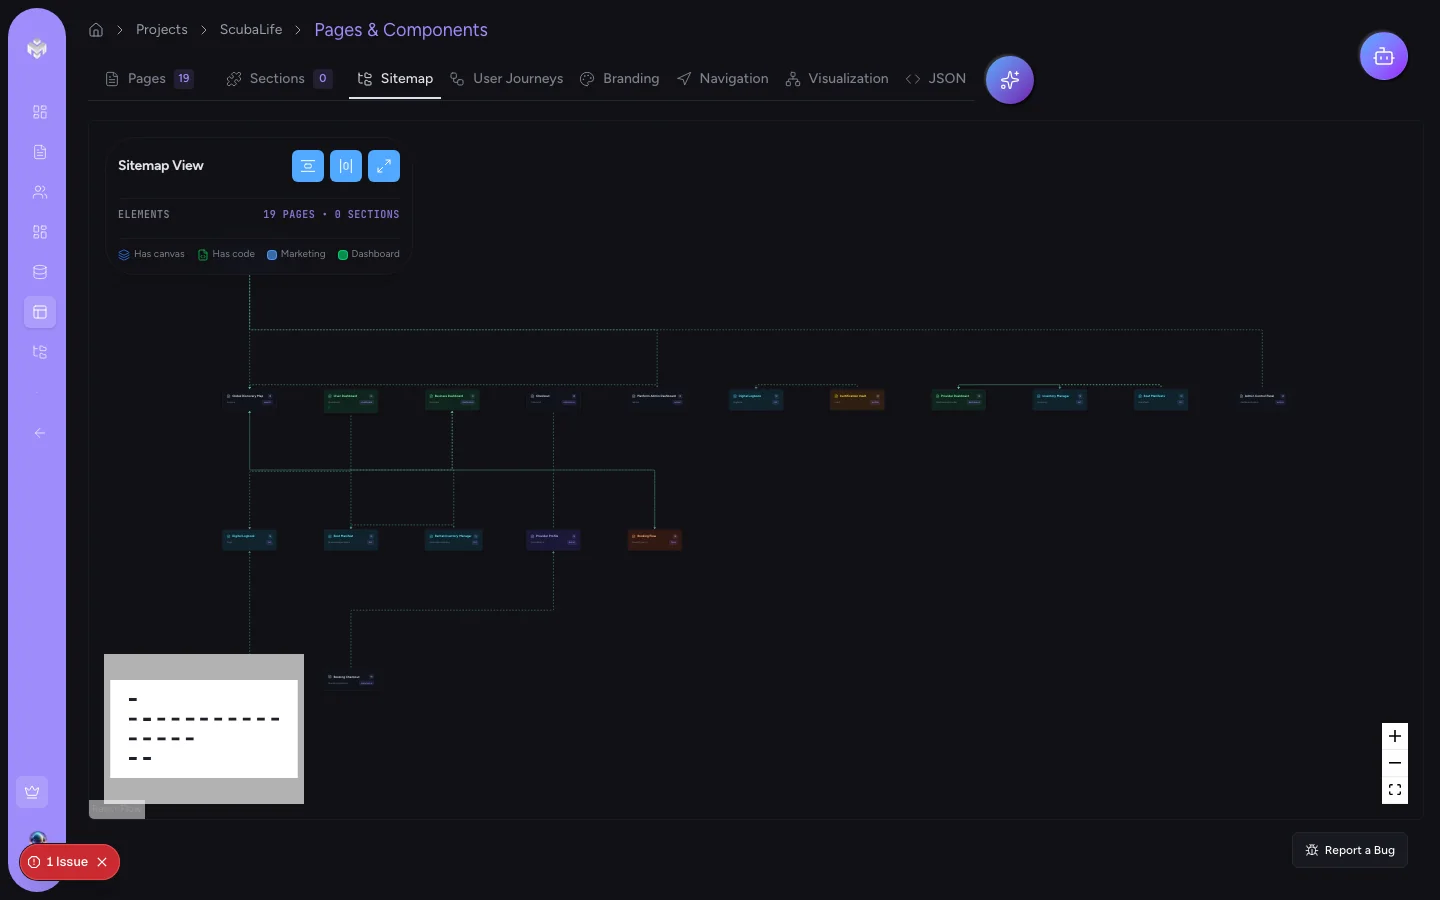
Task: Dismiss the 1 Issue badge
Action: pos(102,862)
